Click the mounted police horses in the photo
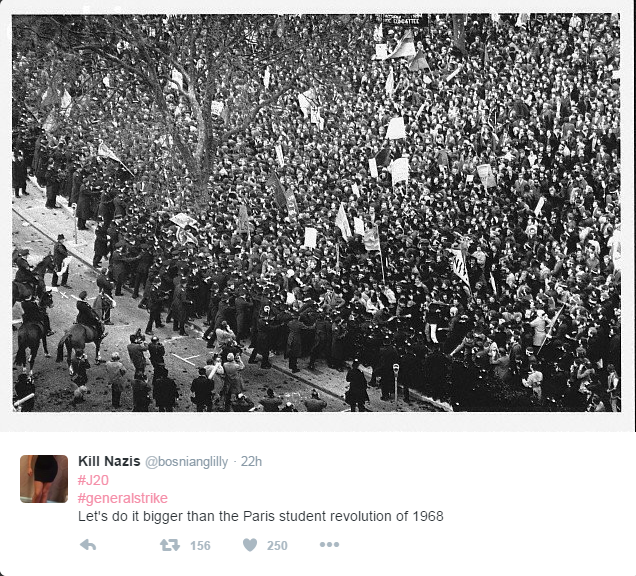 55,316
